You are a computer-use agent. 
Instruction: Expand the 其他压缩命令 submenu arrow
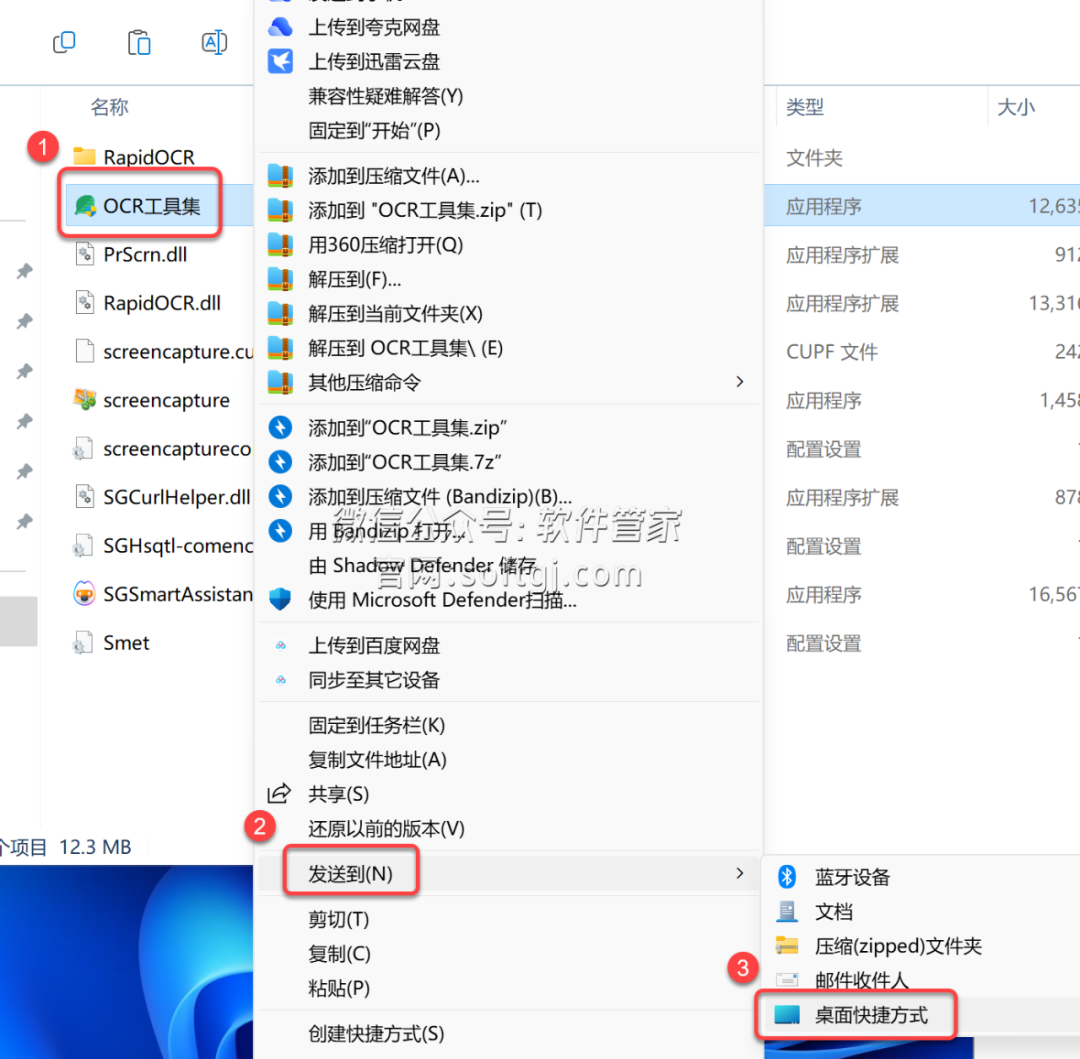[740, 381]
